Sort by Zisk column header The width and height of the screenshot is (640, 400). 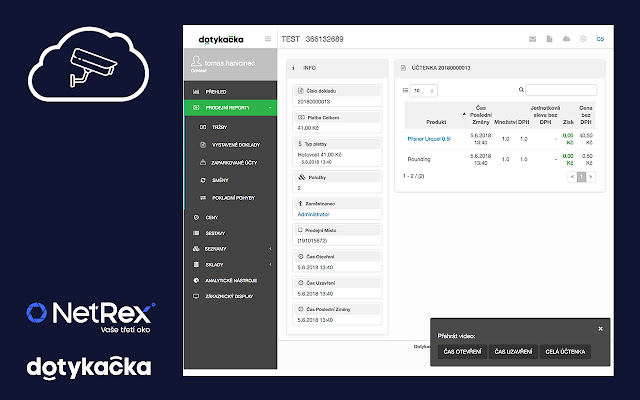point(568,122)
